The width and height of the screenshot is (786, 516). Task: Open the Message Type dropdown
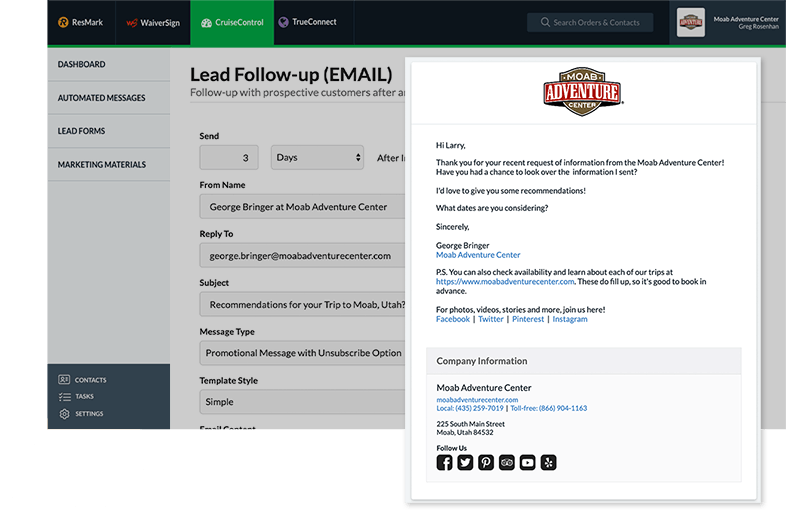302,353
